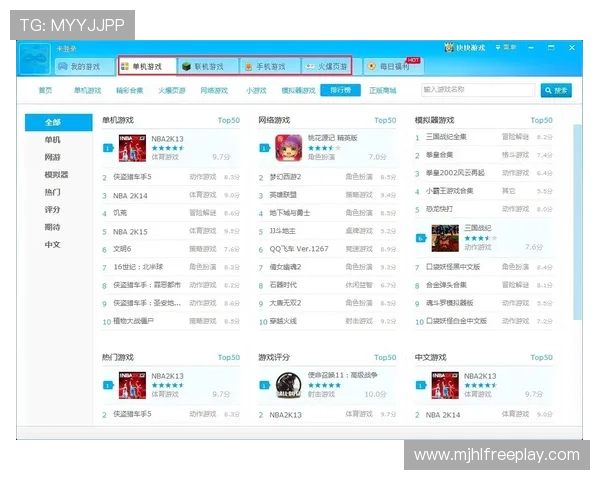Click the 搜索 search button
Screen dimensions: 600x480
click(556, 90)
